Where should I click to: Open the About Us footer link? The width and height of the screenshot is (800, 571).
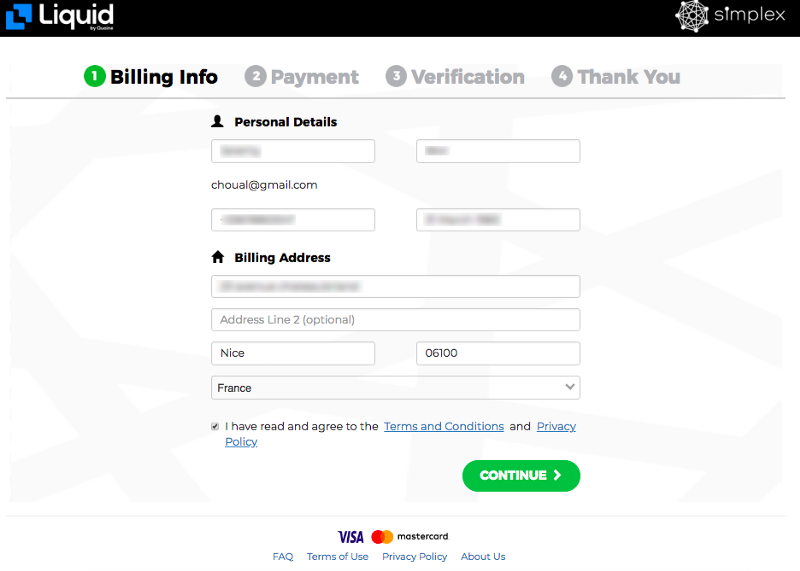[483, 556]
